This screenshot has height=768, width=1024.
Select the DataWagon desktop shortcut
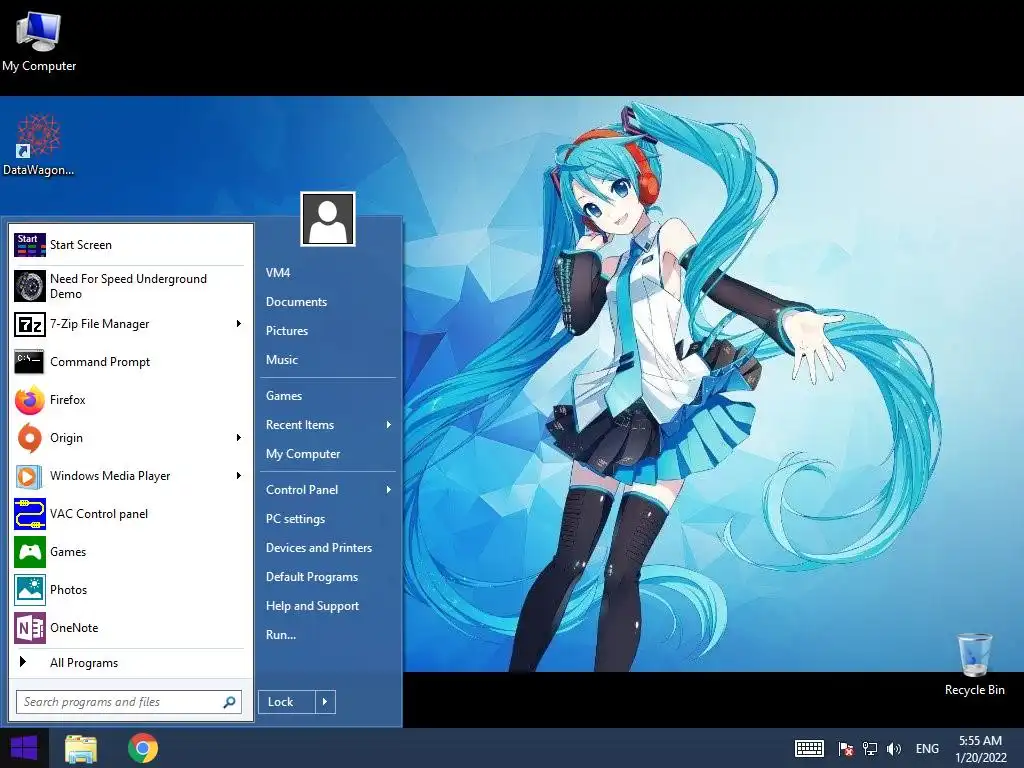39,145
